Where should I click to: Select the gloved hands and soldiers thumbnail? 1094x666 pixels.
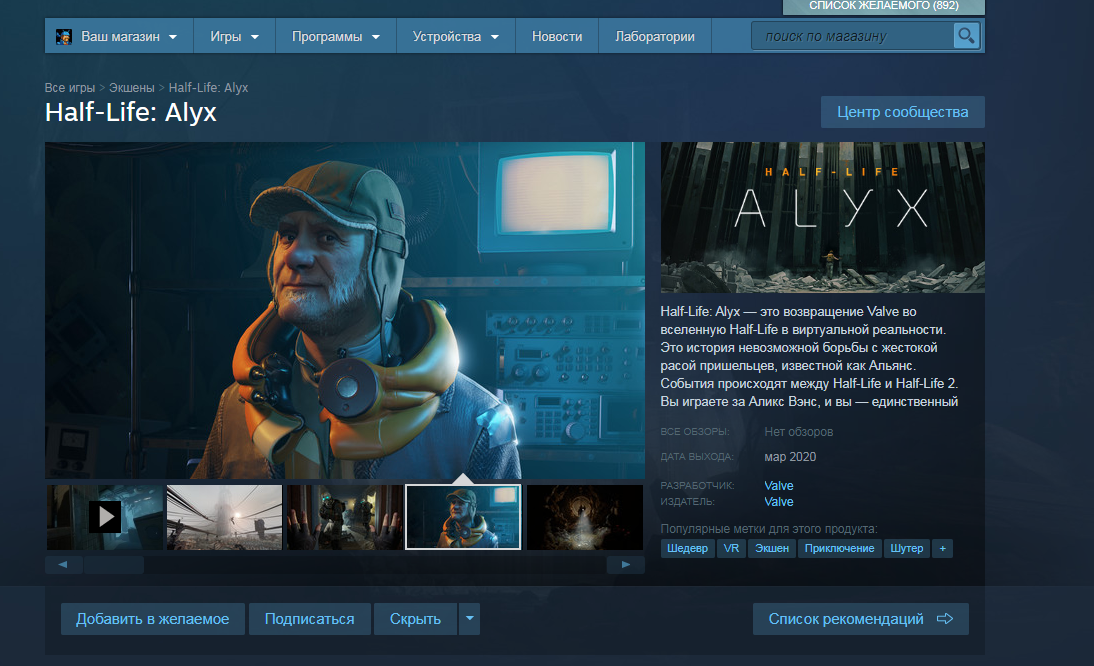coord(345,517)
